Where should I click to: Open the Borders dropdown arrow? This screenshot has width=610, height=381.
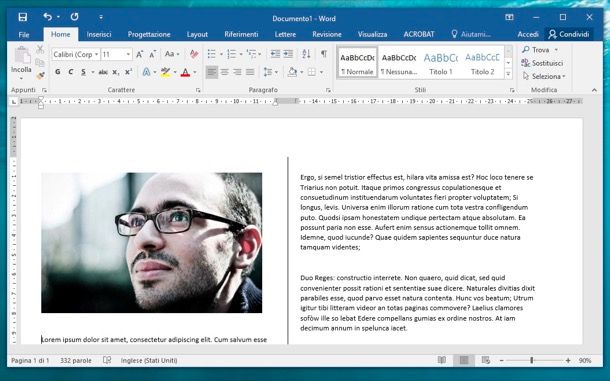pos(321,72)
